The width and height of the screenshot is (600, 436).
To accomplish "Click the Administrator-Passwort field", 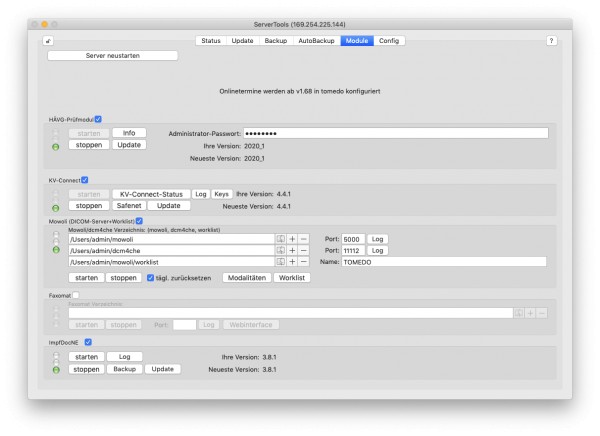I will (396, 133).
